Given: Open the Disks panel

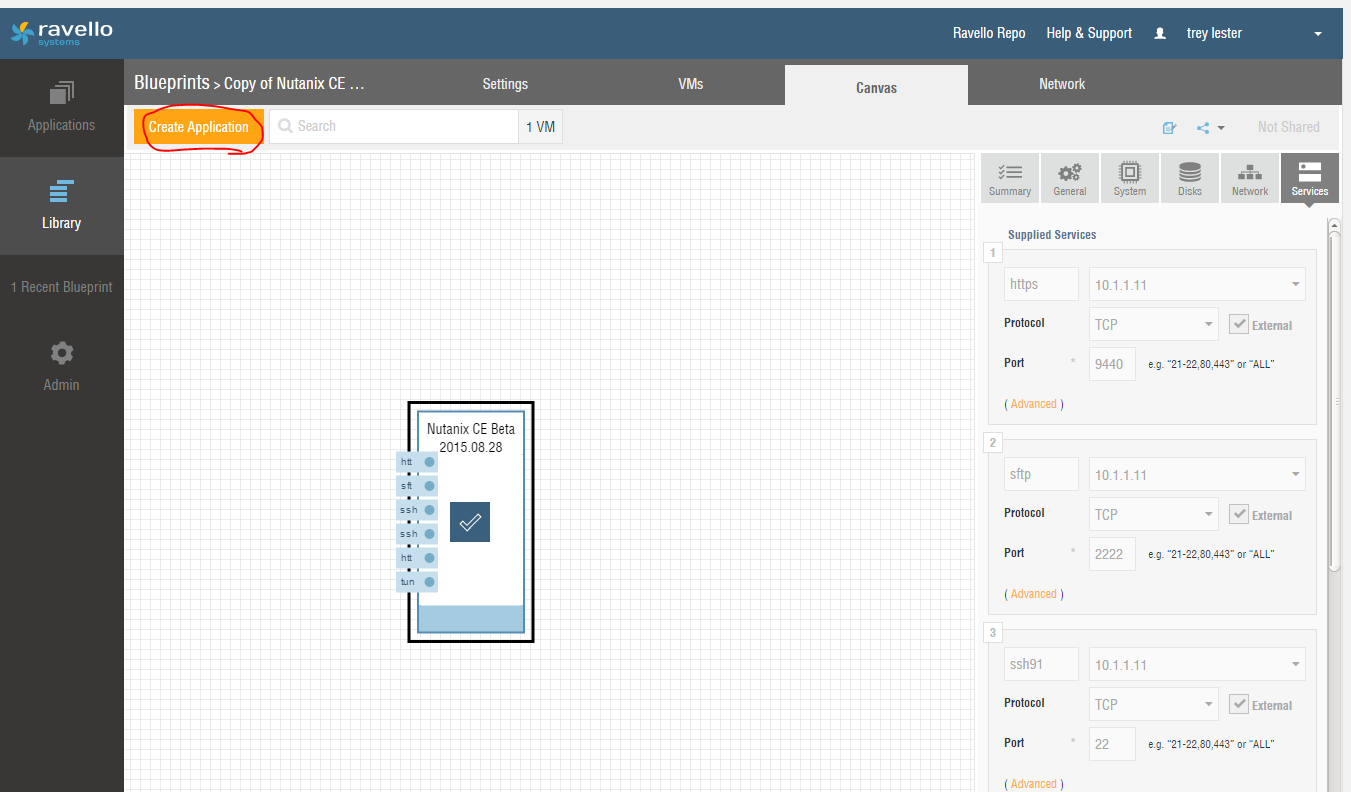Looking at the screenshot, I should click(1189, 178).
